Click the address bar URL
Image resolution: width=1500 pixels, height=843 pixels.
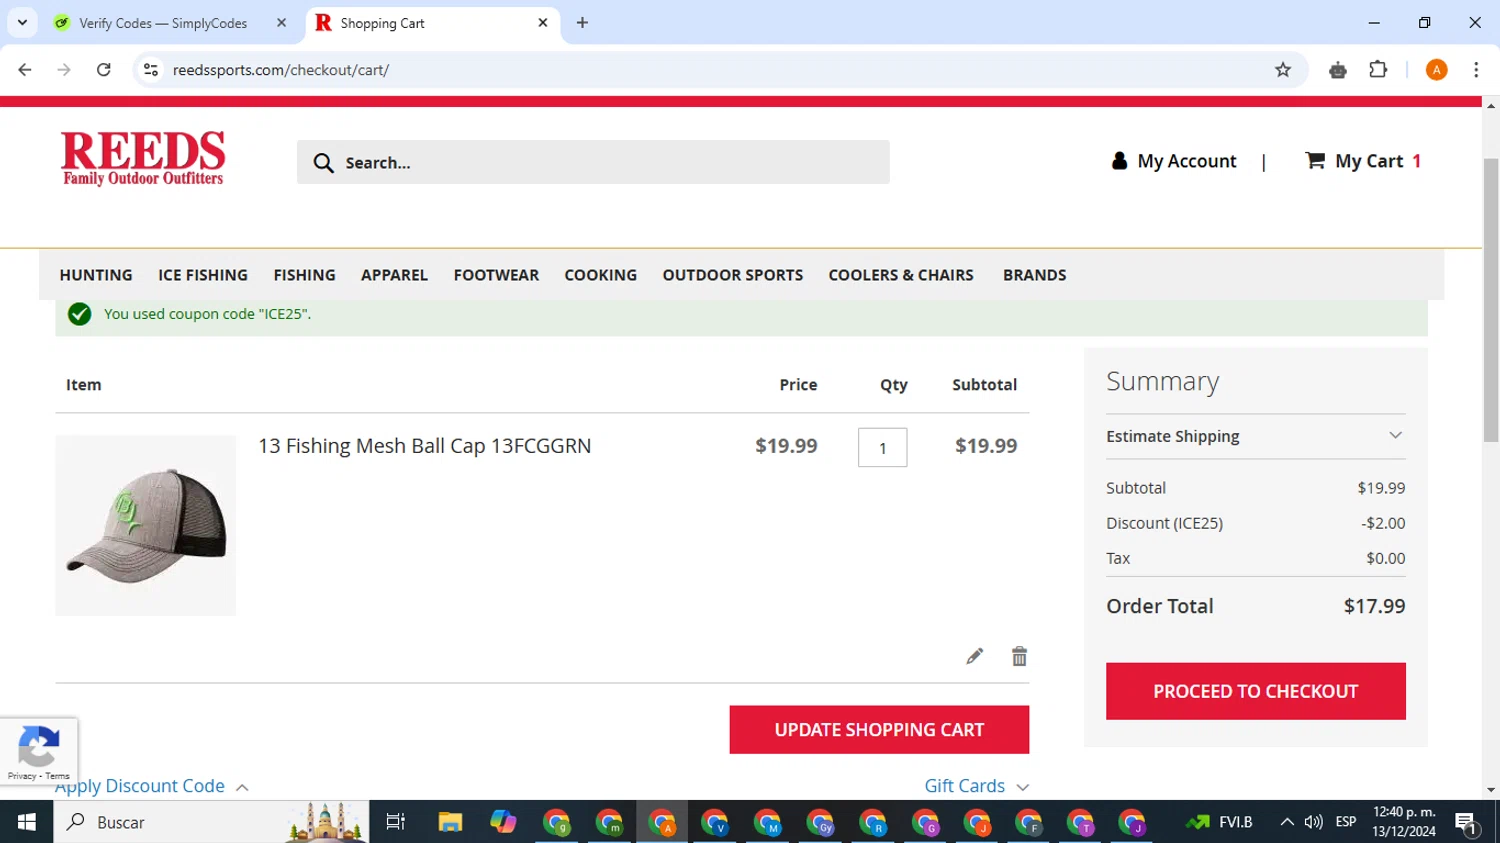[281, 70]
